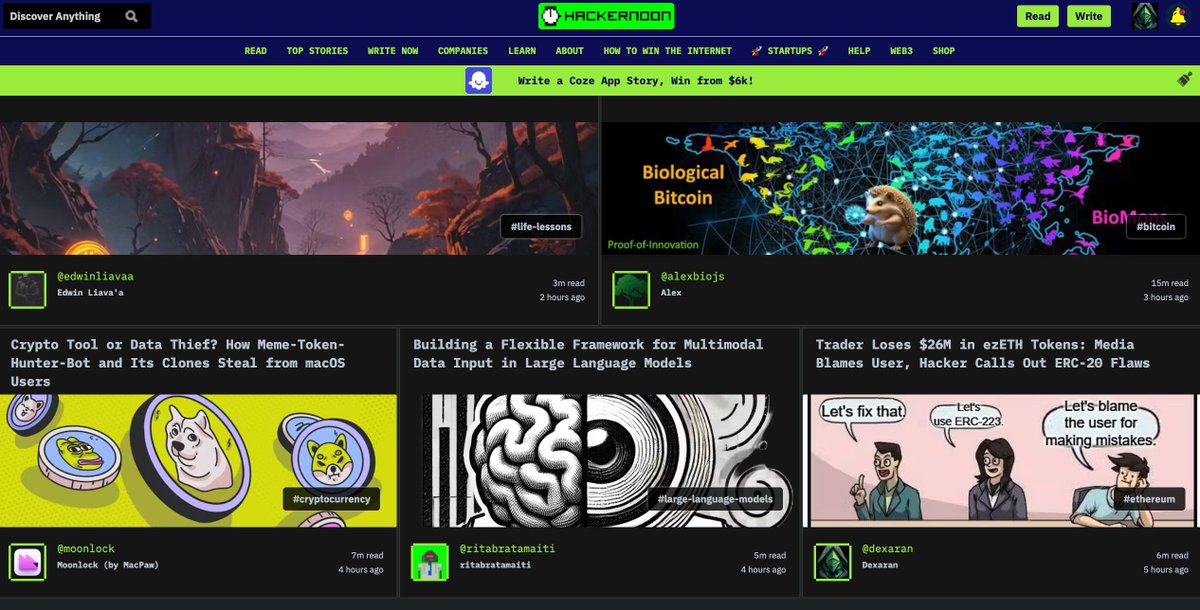Open Crypto Tool or Data Thief headline
This screenshot has width=1200, height=610.
click(x=178, y=363)
